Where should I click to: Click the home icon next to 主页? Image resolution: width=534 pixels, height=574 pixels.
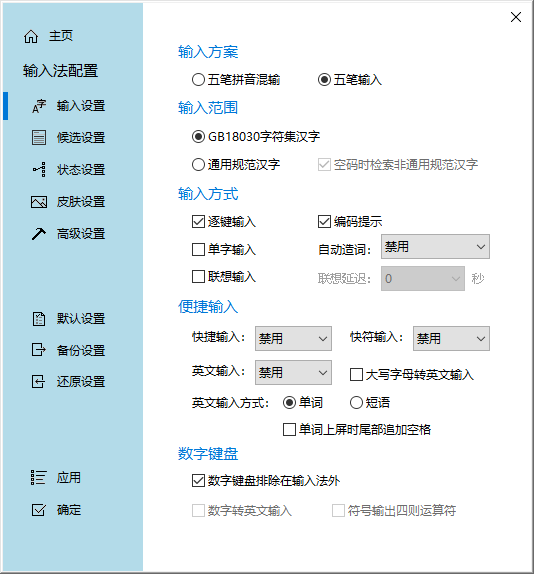pos(31,36)
